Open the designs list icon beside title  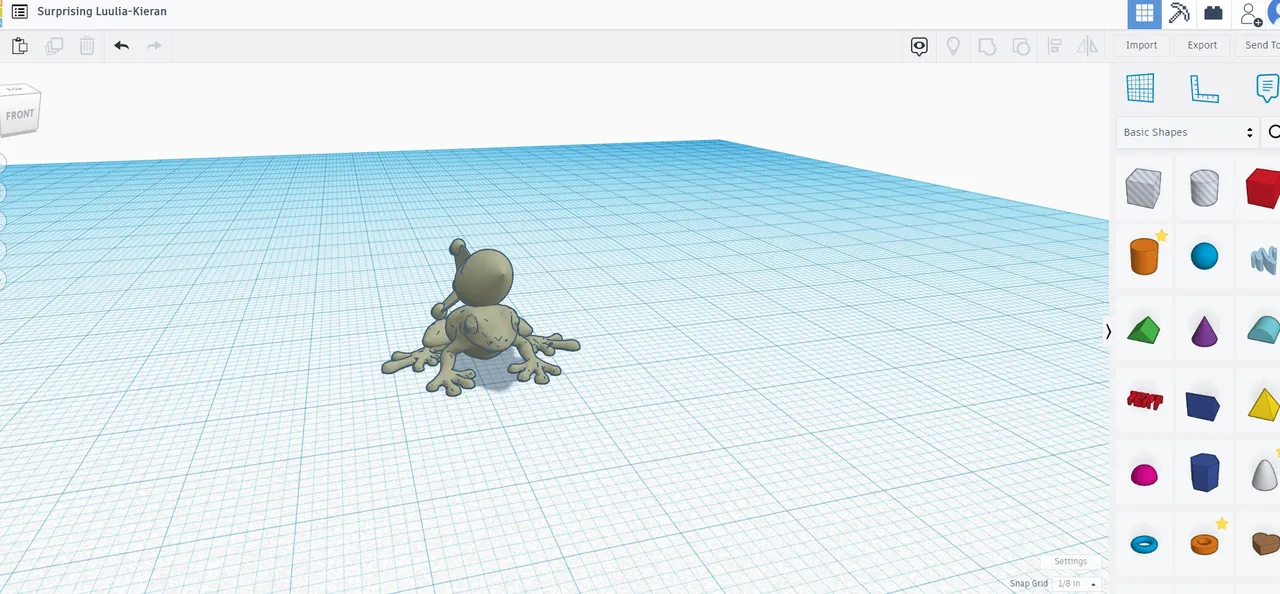coord(19,12)
